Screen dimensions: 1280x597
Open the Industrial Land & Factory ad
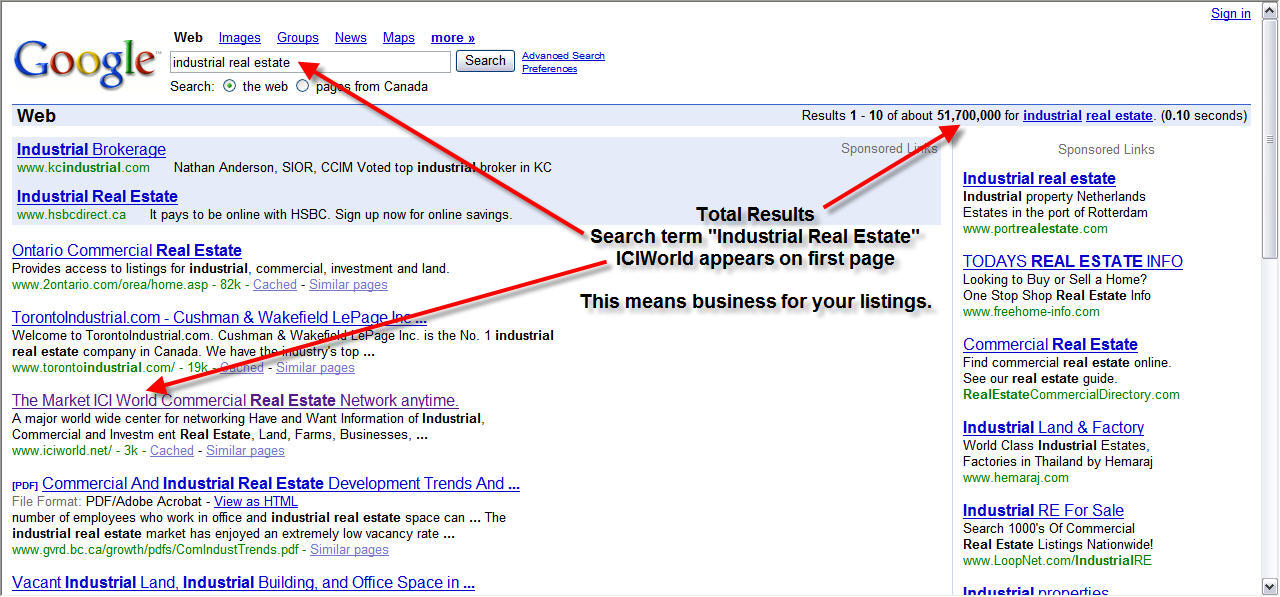coord(1053,428)
